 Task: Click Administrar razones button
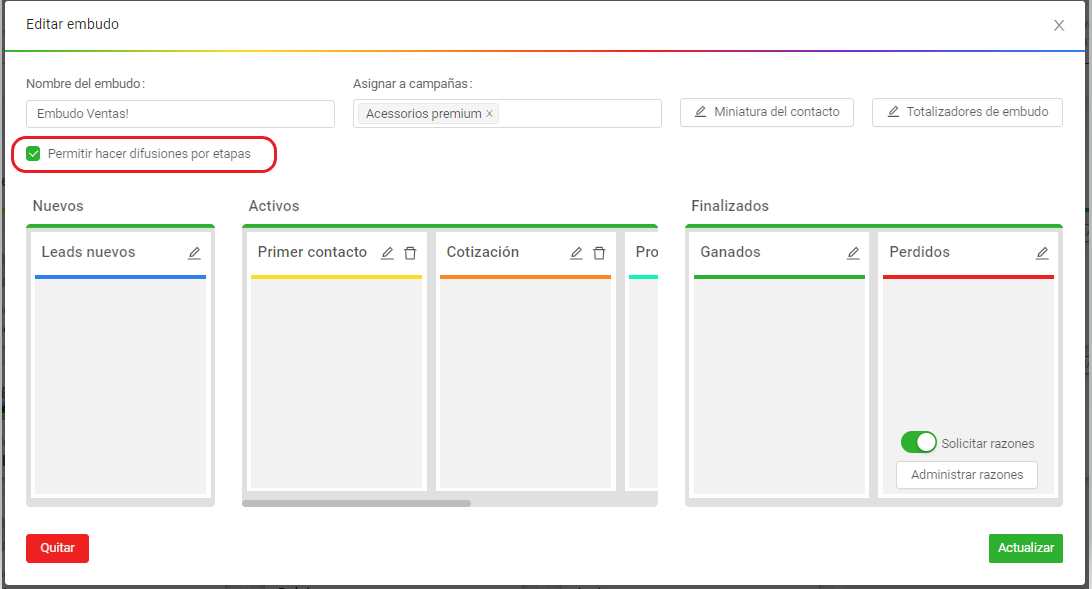coord(967,475)
